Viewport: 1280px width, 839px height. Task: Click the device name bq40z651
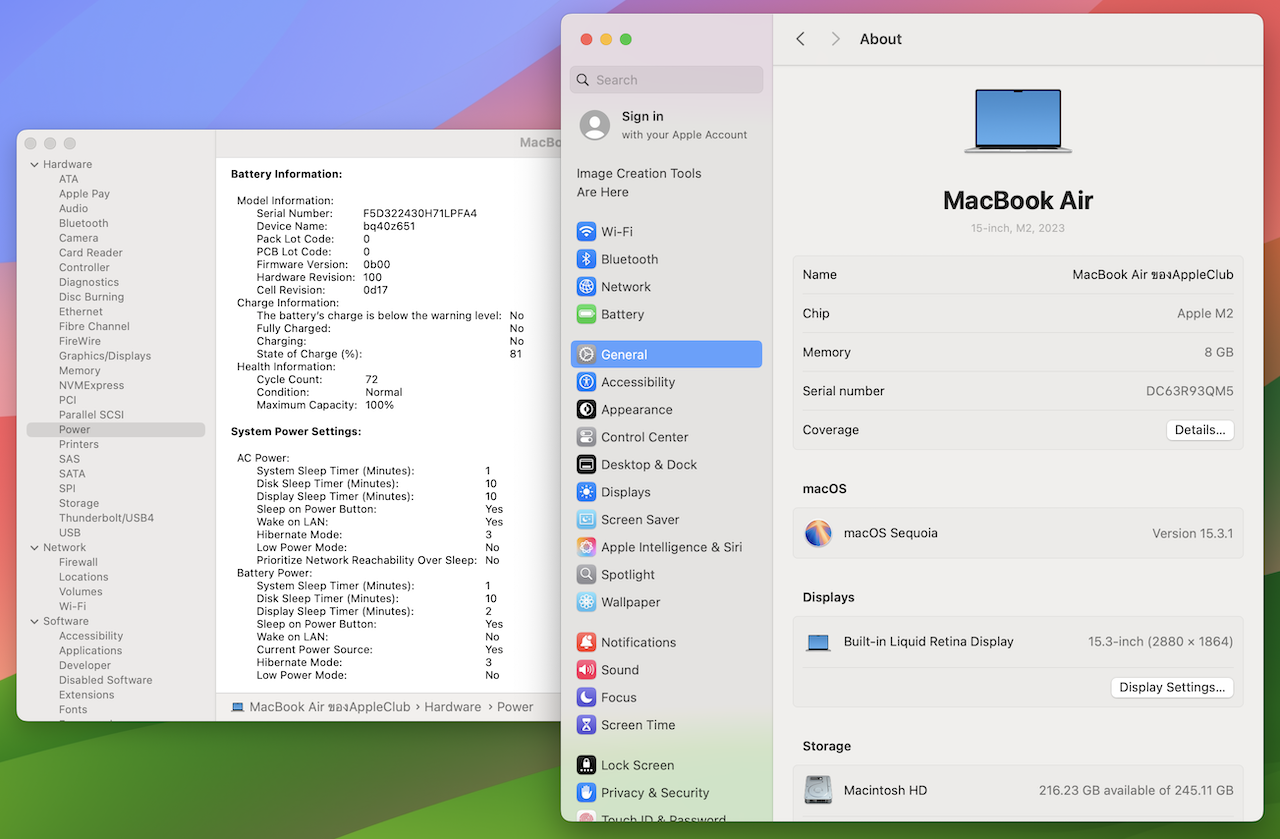pos(389,226)
